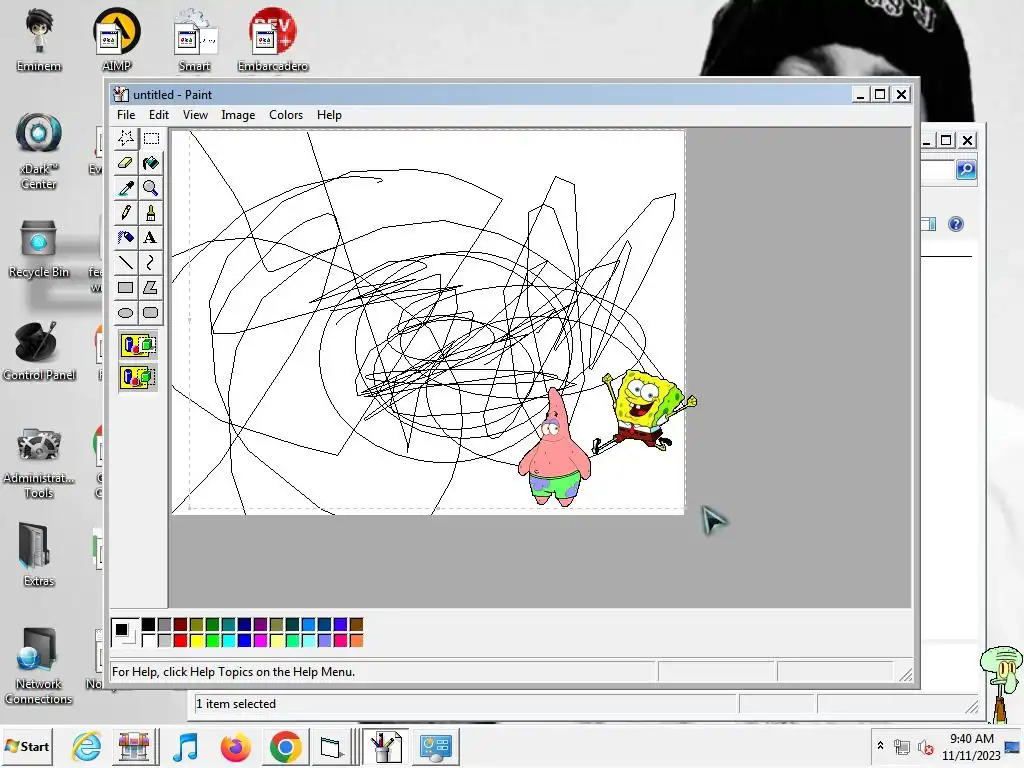Open the View menu
This screenshot has height=768, width=1024.
(195, 115)
